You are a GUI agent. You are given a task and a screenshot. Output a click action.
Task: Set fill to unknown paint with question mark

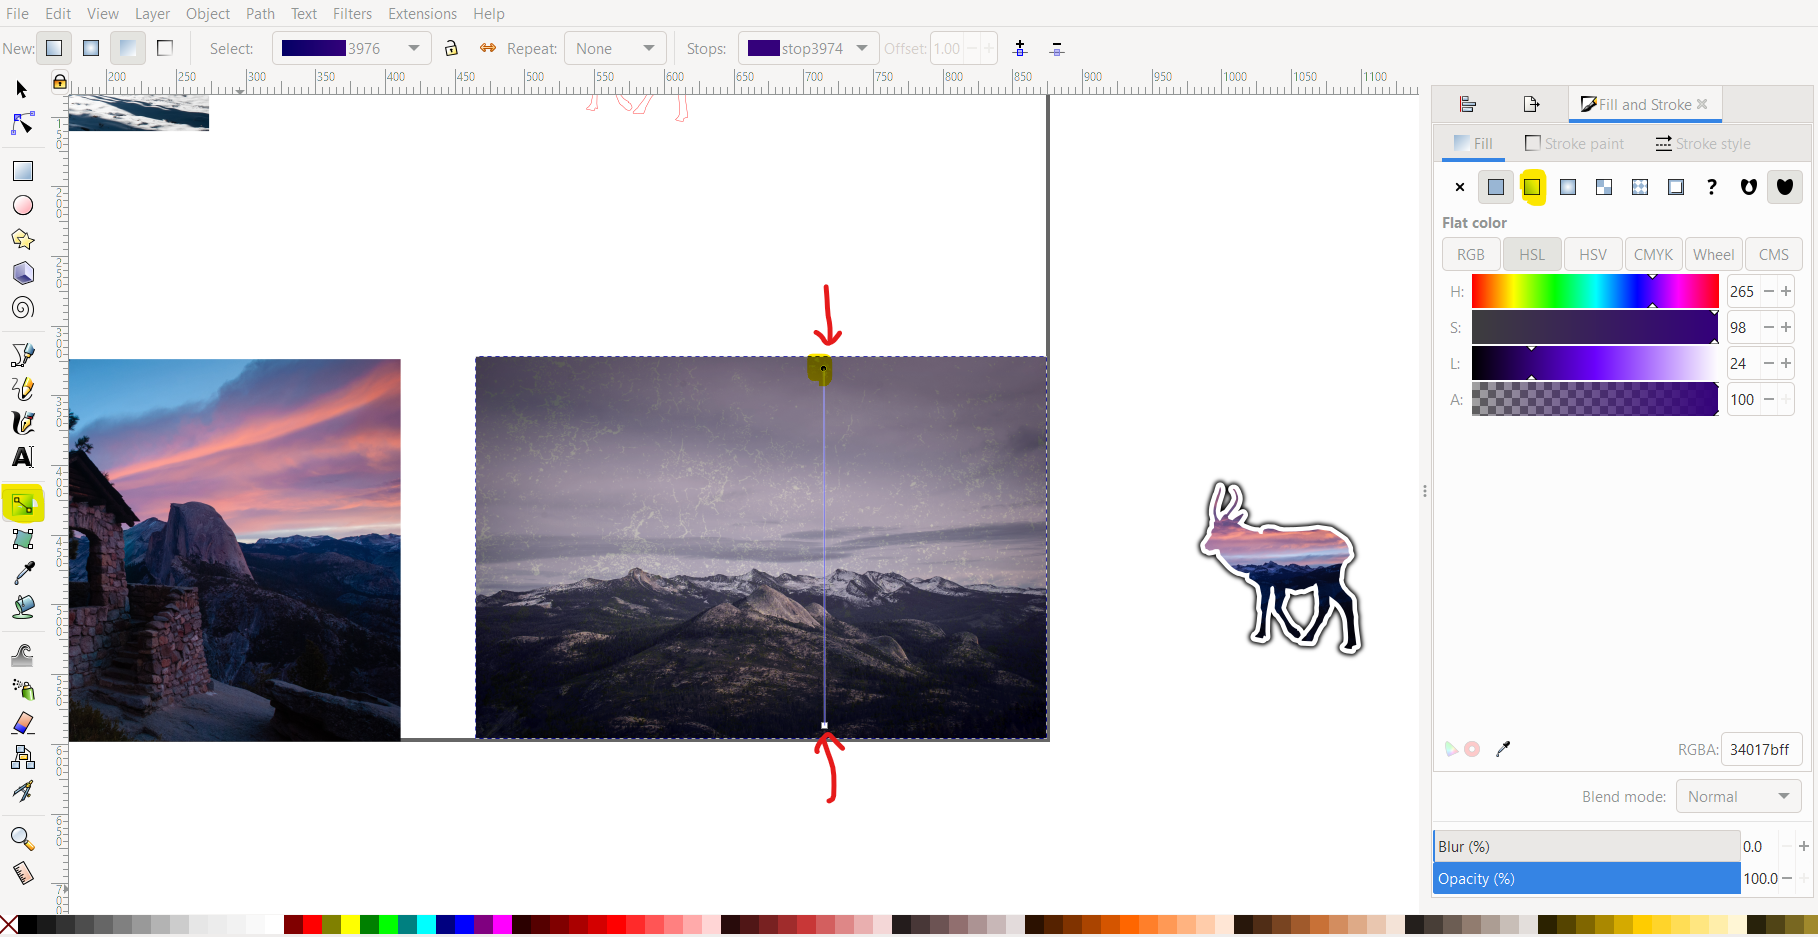click(1712, 187)
